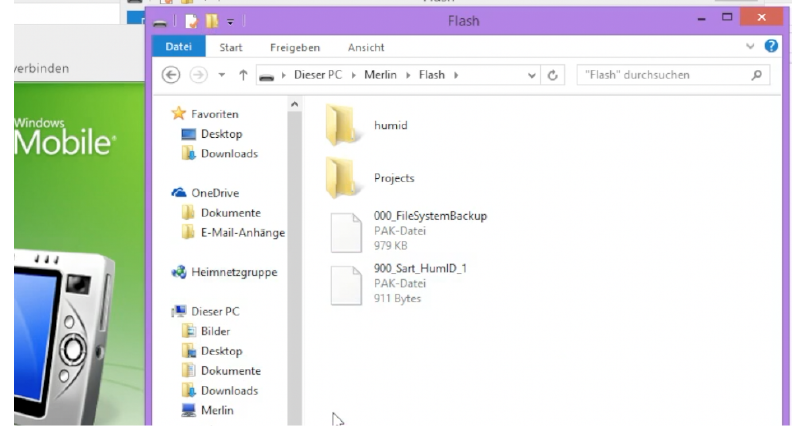Viewport: 800px width, 448px height.
Task: Click the back navigation arrow
Action: pos(171,75)
